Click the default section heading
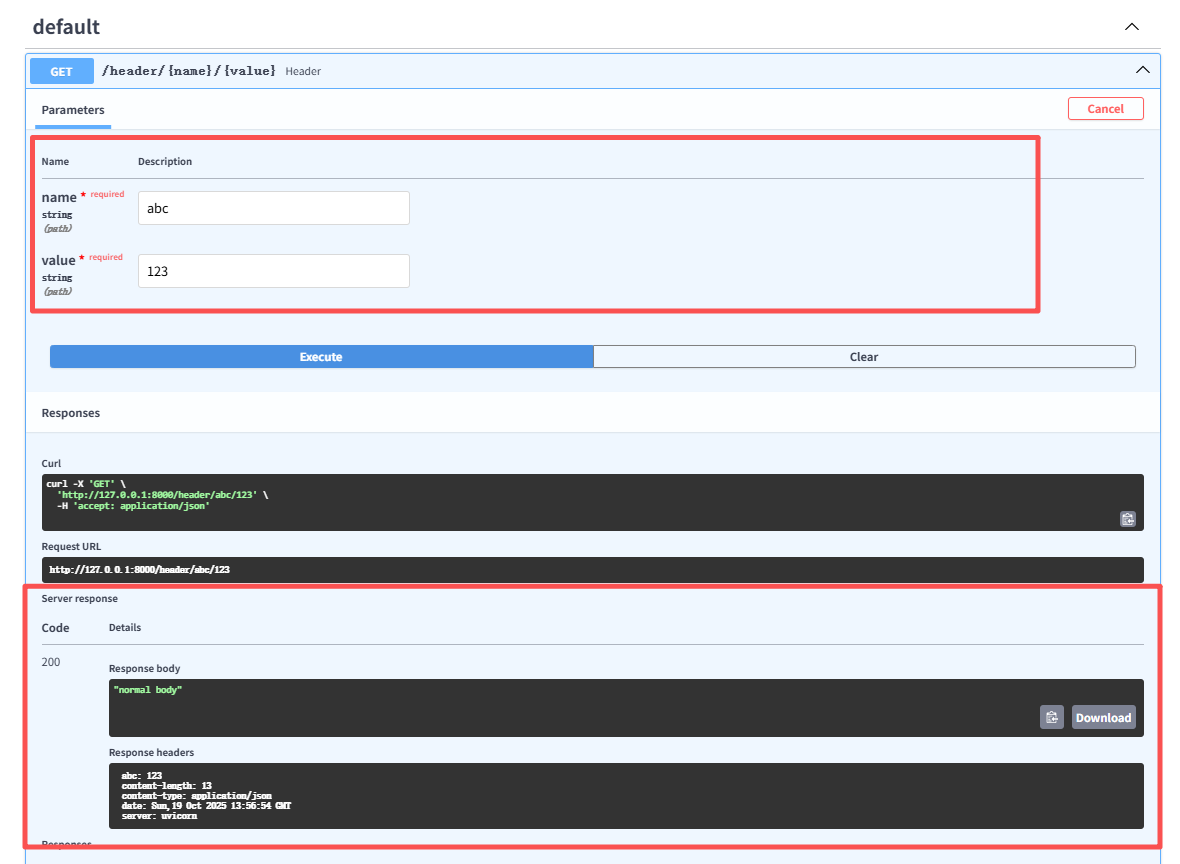Screen dimensions: 1180x864 click(66, 26)
